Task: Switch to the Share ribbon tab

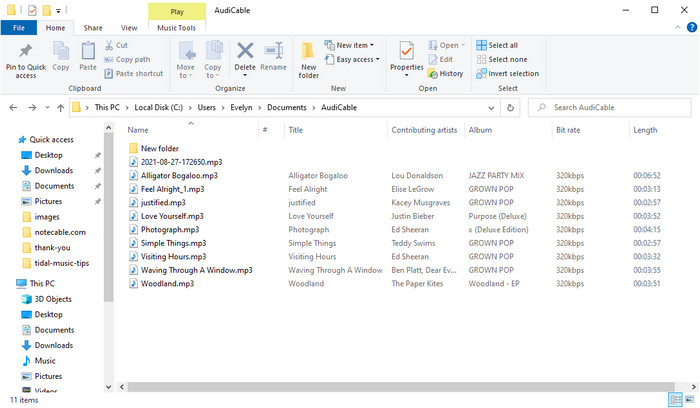Action: tap(93, 28)
